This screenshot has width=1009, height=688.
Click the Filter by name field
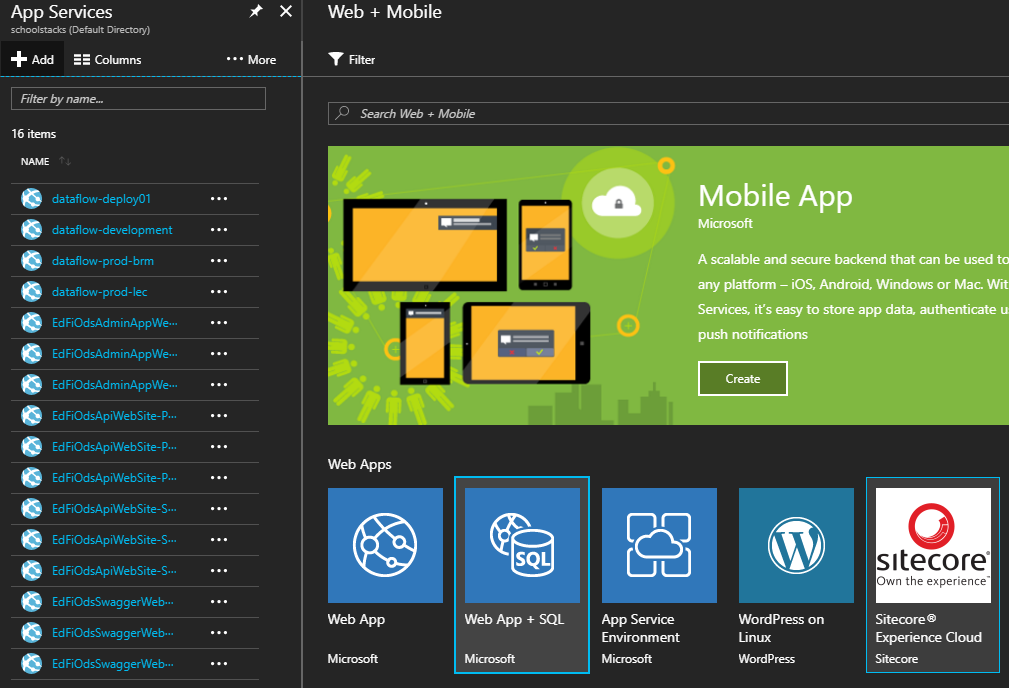tap(138, 98)
